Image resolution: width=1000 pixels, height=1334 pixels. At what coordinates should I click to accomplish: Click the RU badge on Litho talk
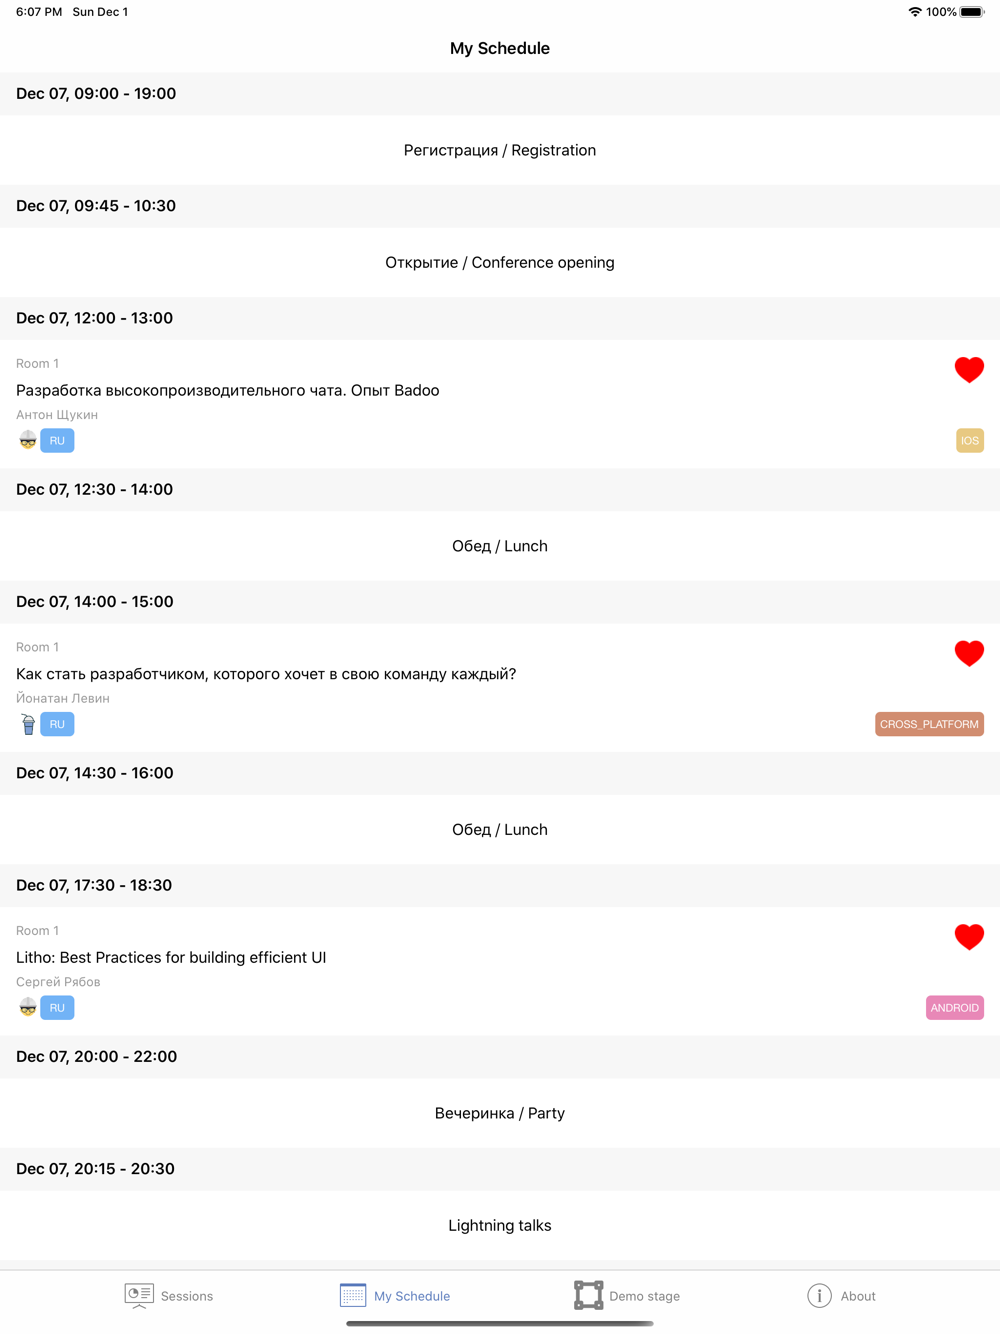57,1008
